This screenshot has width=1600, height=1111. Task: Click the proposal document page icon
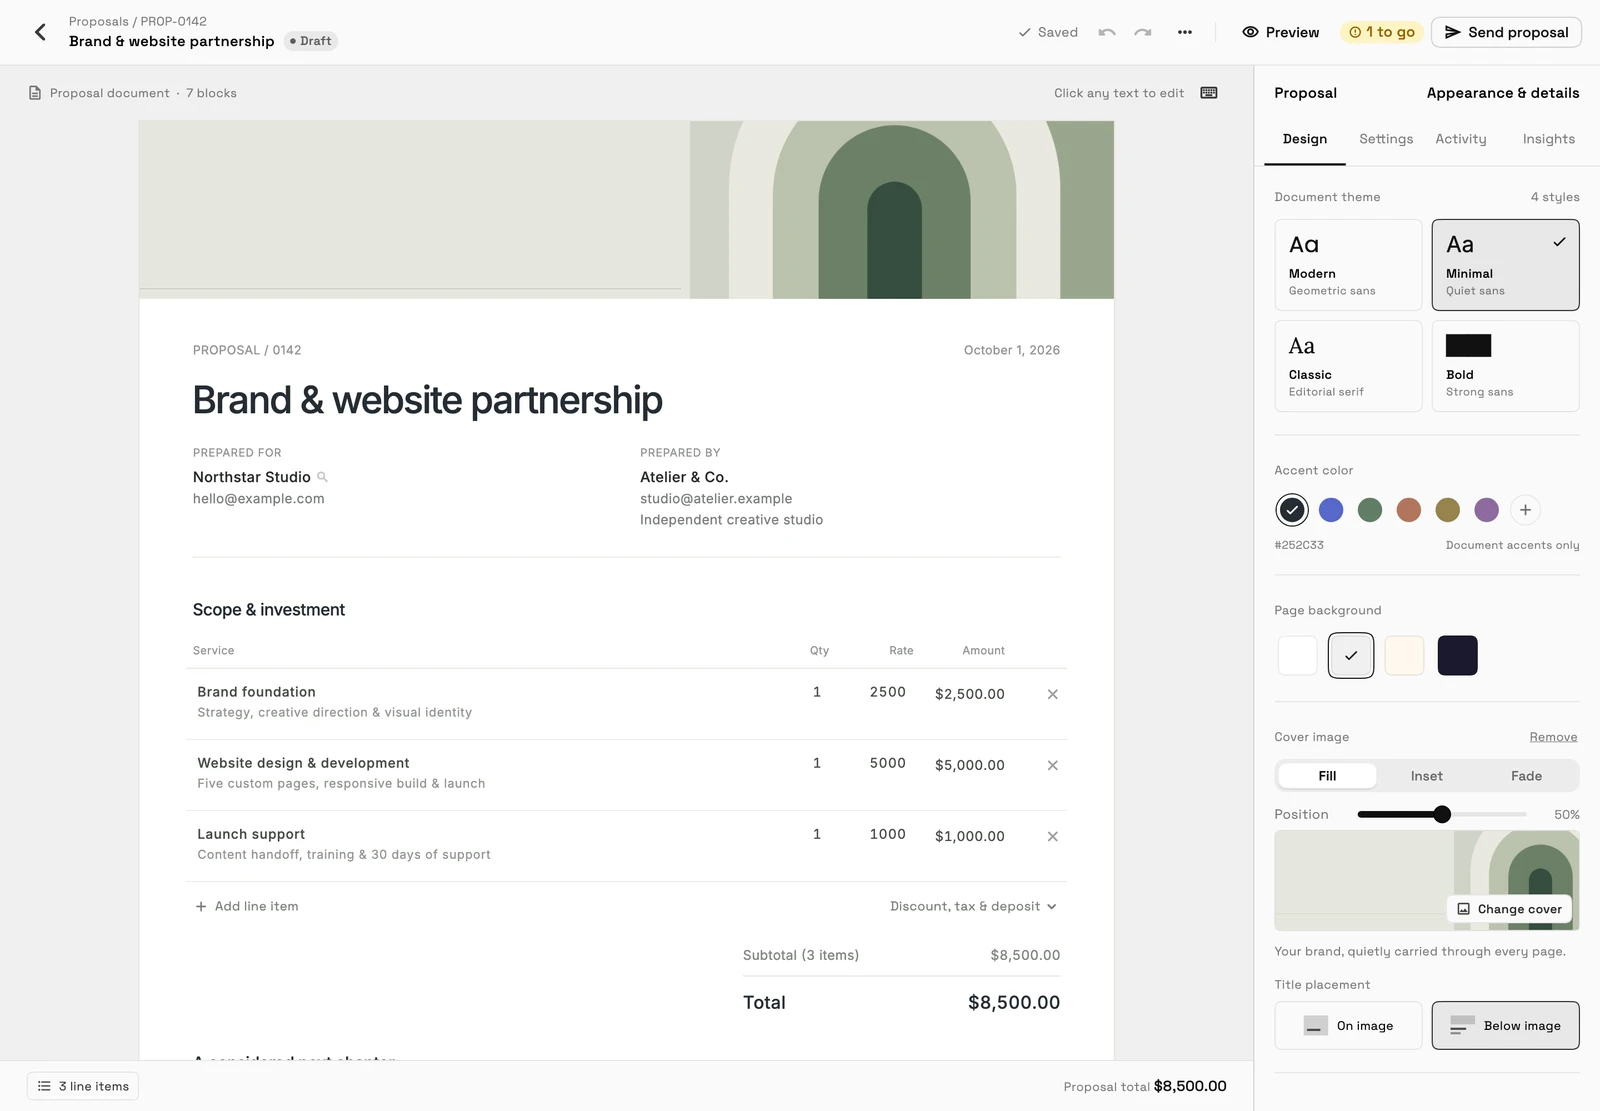point(35,93)
